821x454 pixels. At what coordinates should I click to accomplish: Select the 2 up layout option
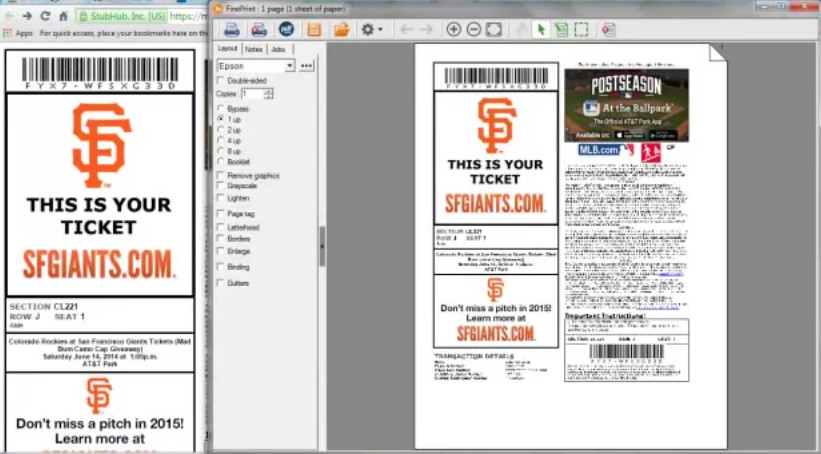coord(220,130)
